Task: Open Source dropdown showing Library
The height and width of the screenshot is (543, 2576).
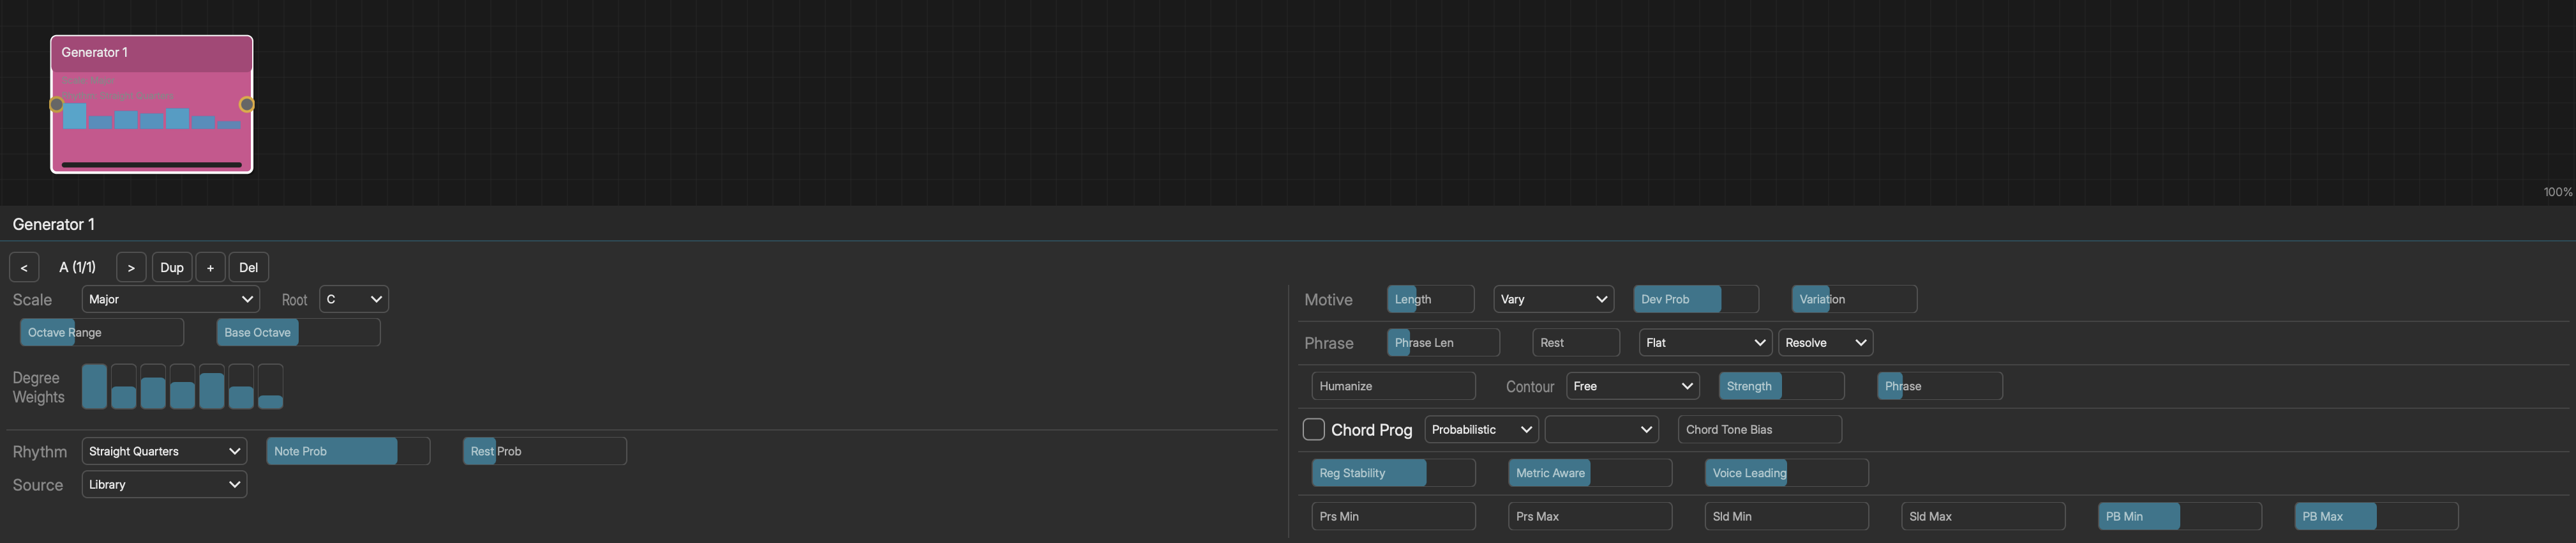Action: pos(164,484)
